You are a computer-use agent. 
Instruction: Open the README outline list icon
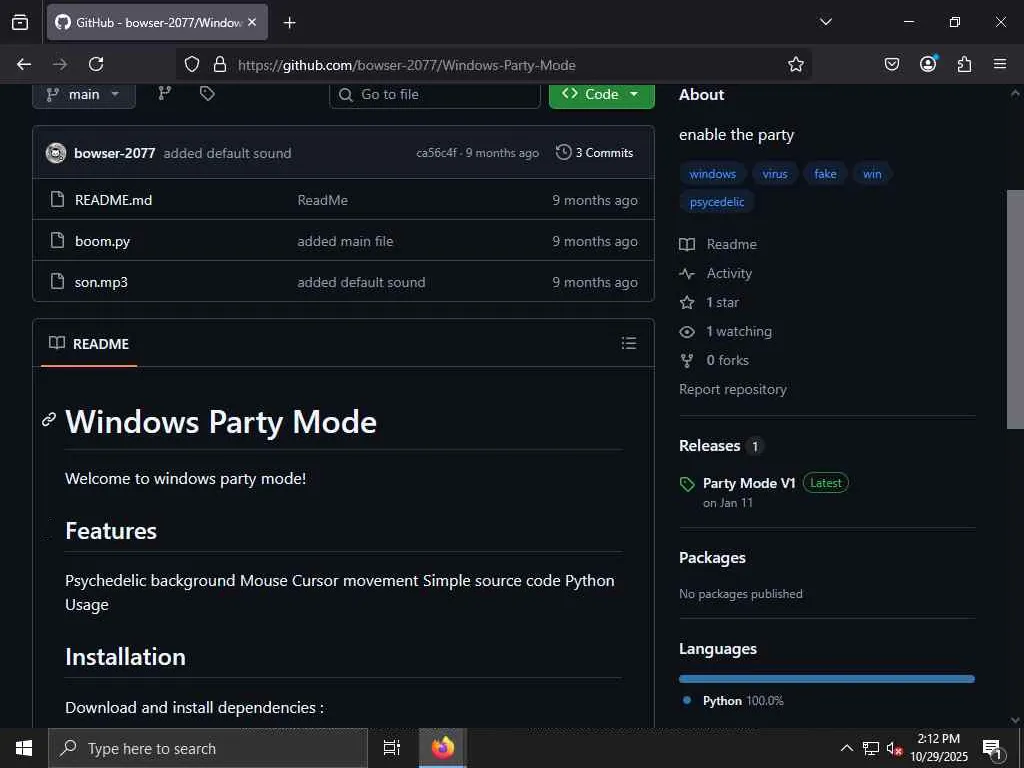coord(629,343)
